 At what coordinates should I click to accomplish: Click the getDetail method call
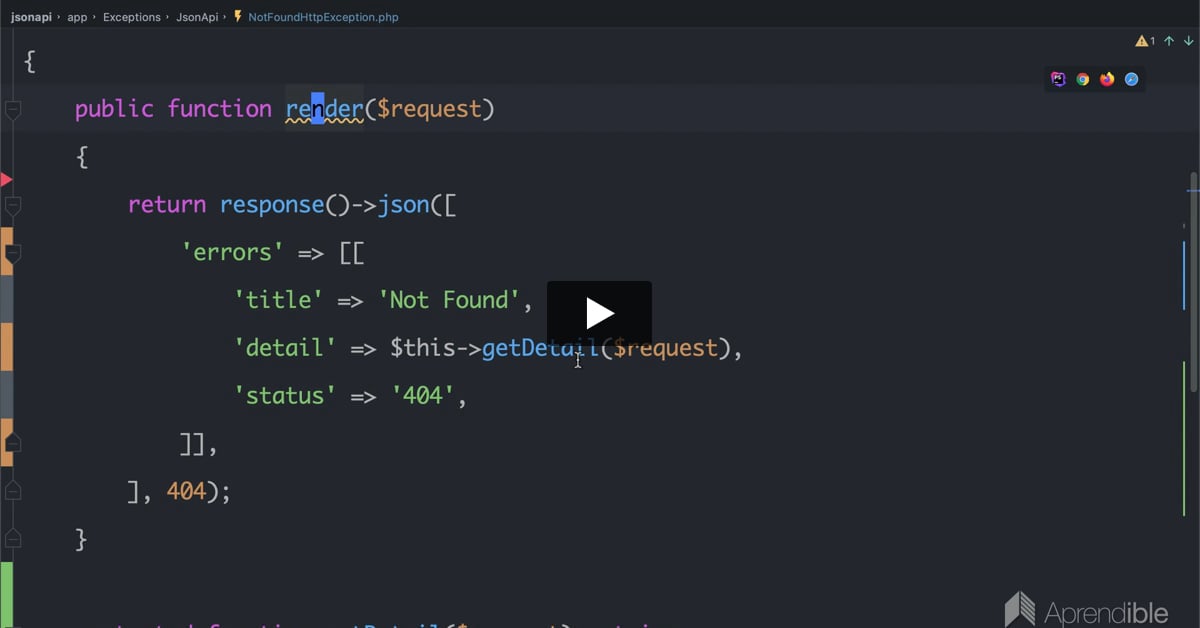click(541, 348)
